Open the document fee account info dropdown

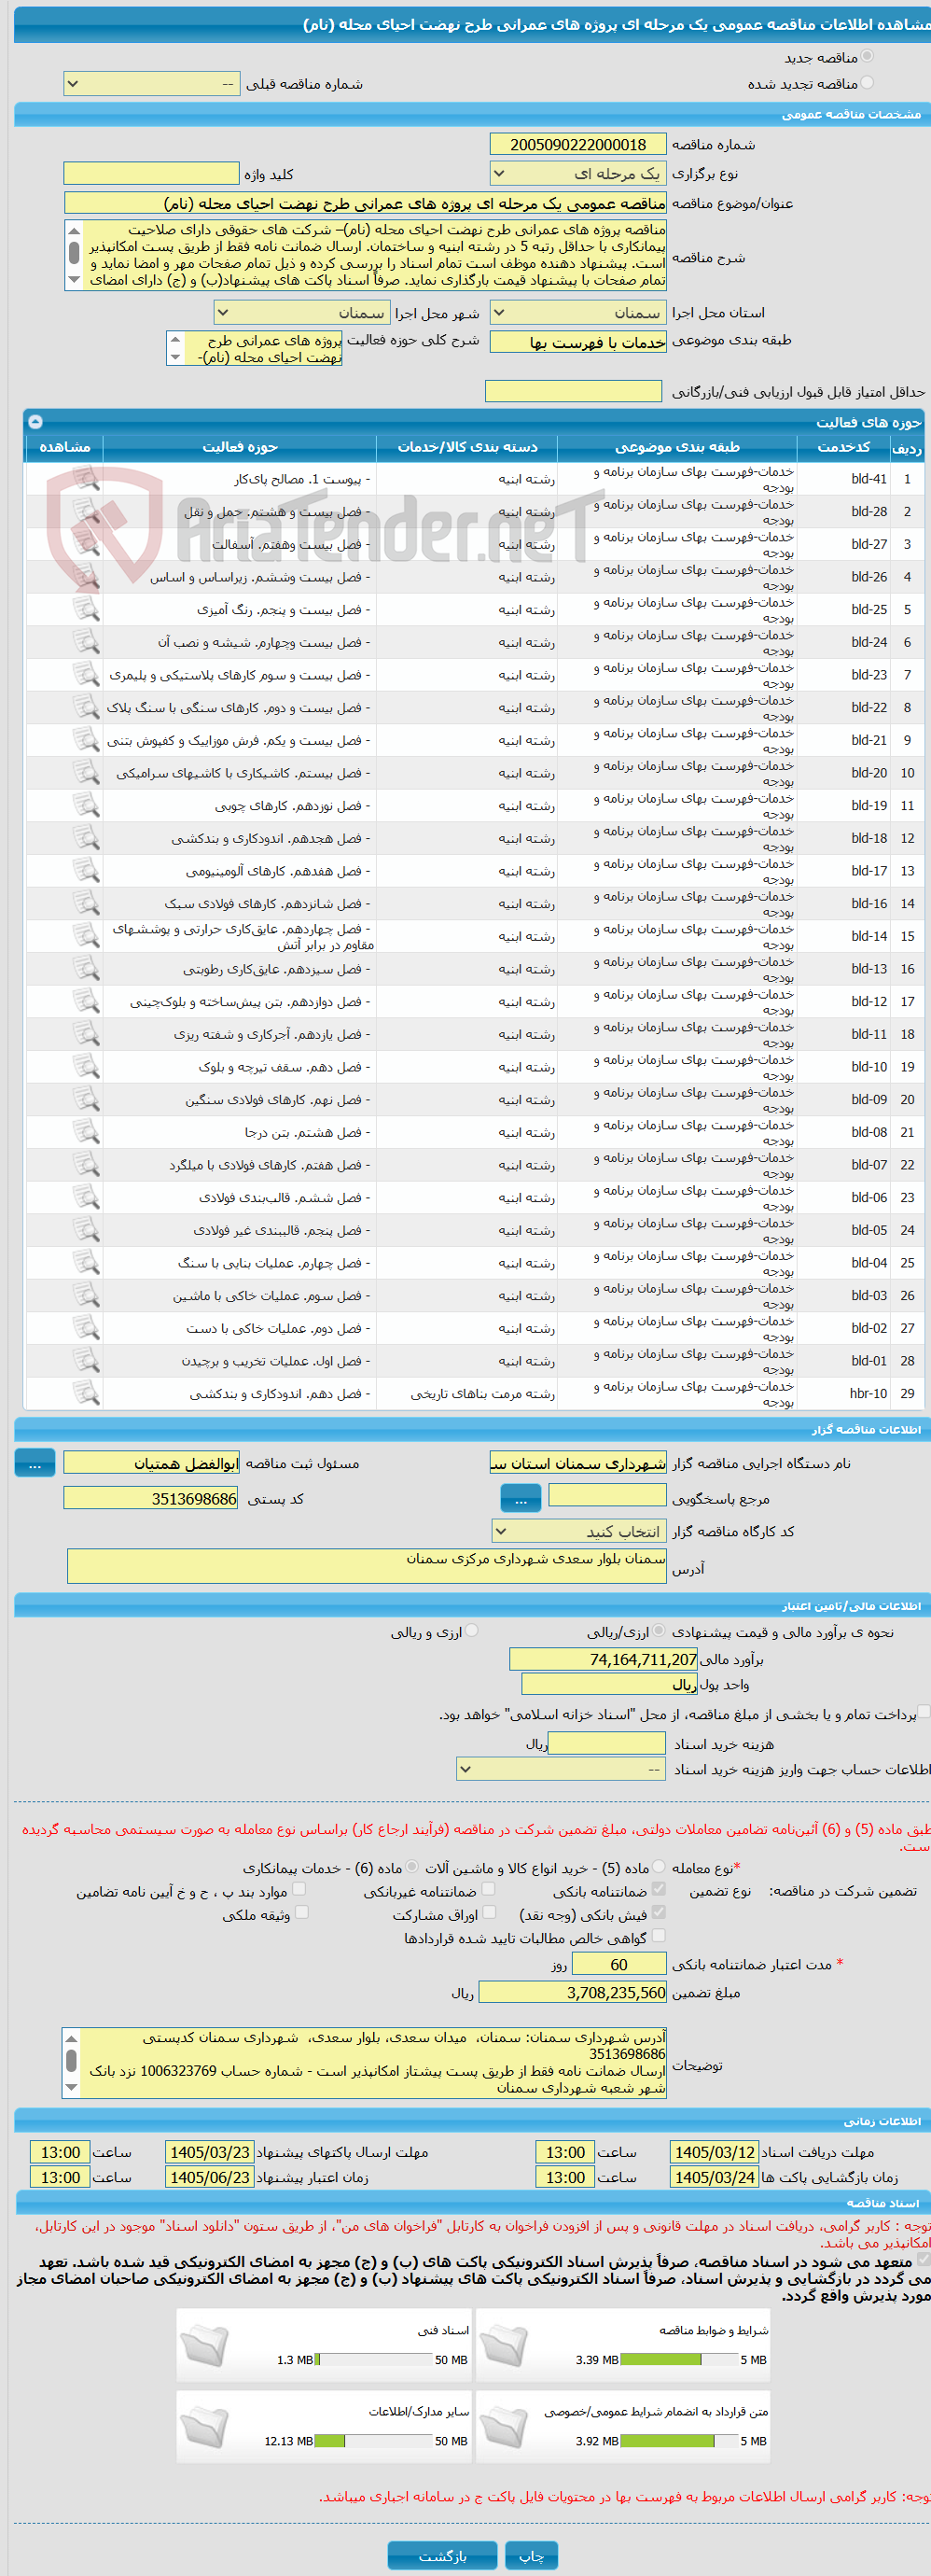click(561, 1769)
